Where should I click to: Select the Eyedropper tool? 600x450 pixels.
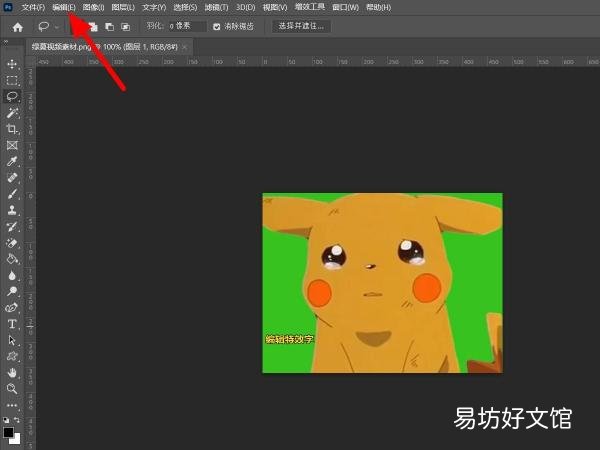(x=12, y=161)
